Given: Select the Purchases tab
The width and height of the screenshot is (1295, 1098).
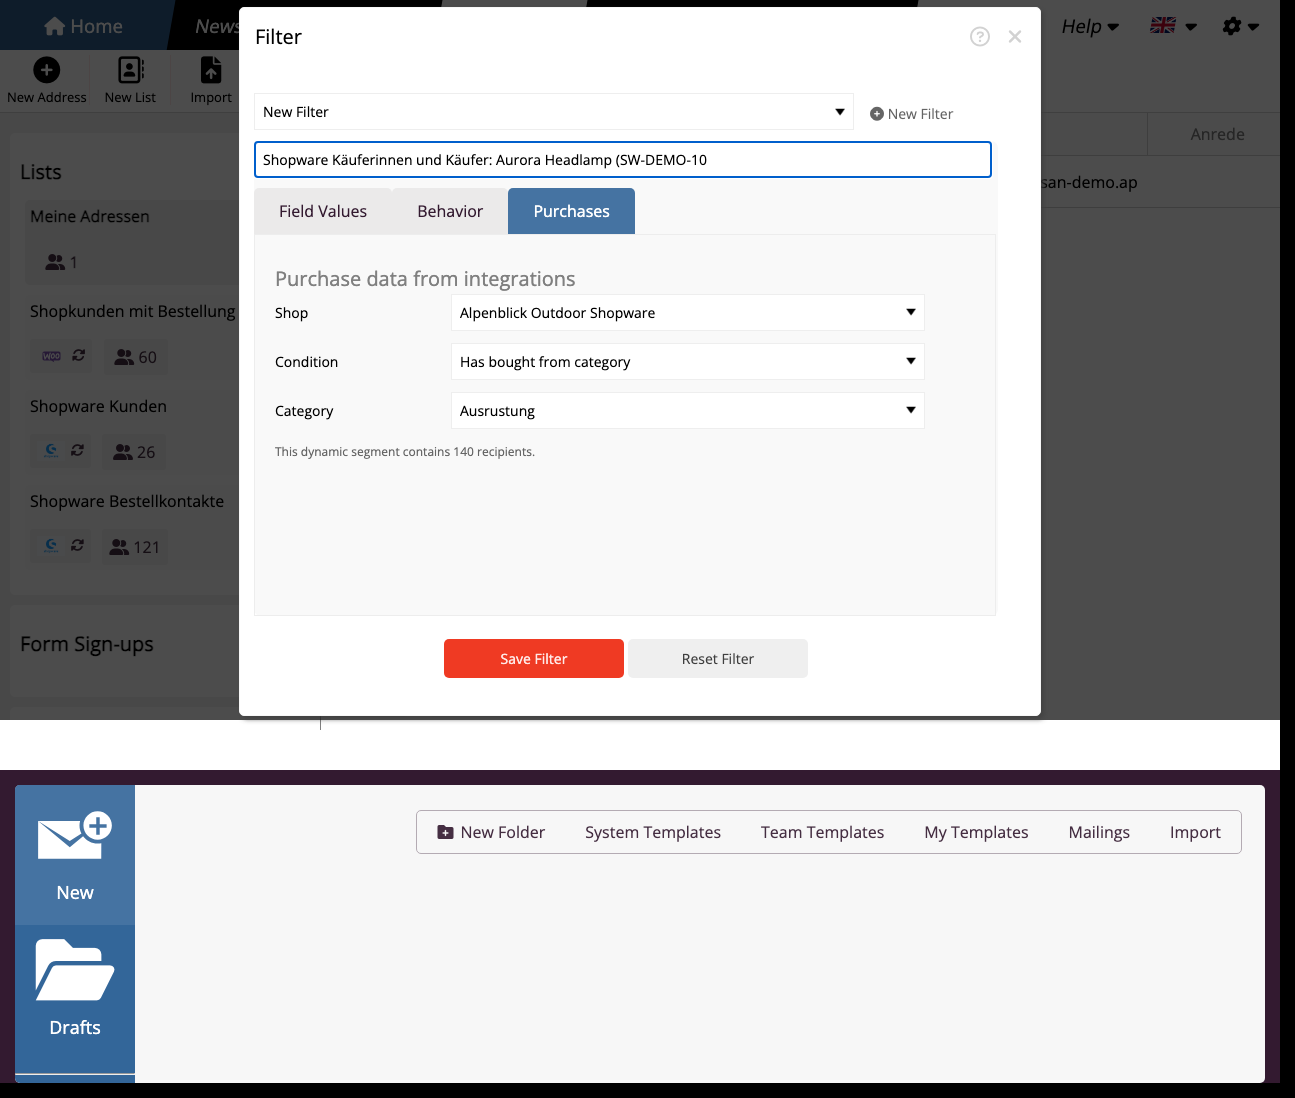Looking at the screenshot, I should 571,211.
